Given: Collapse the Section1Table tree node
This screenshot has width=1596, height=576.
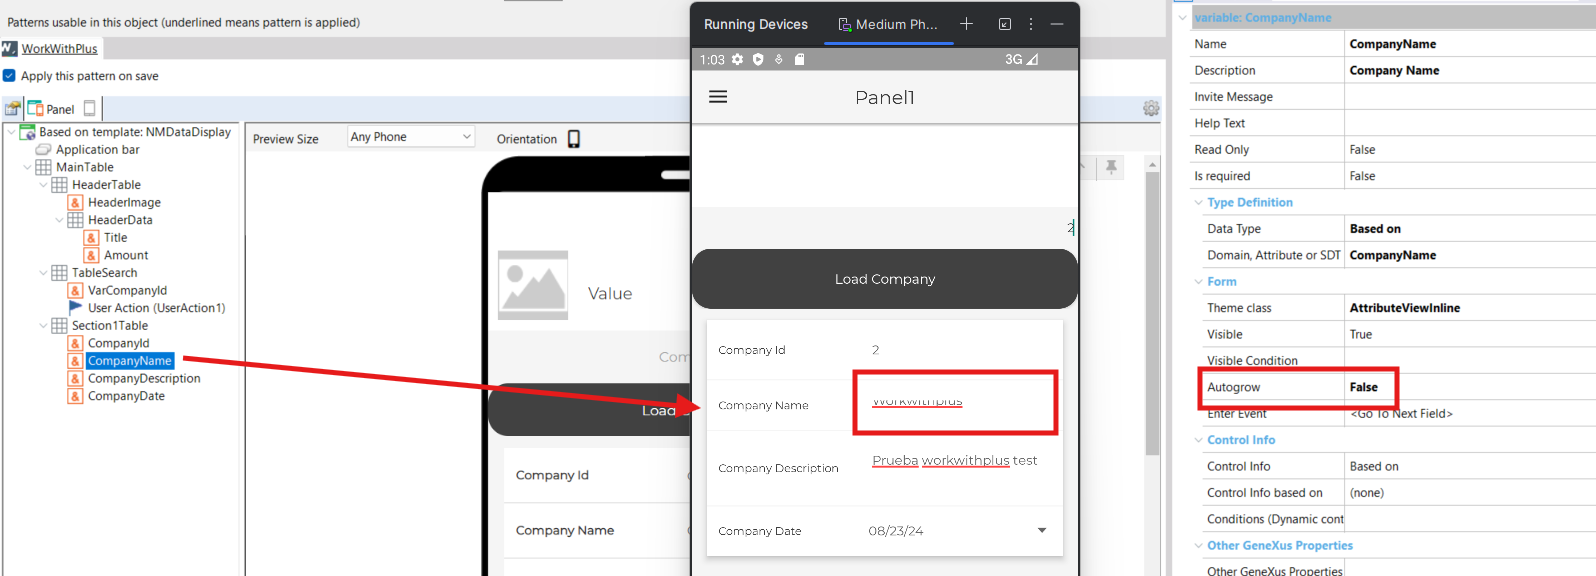Looking at the screenshot, I should [x=43, y=326].
